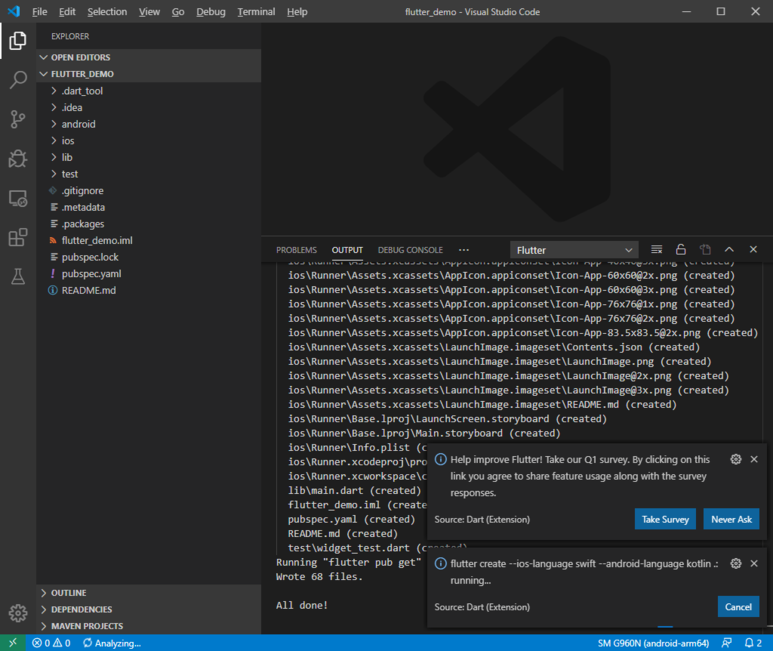Show more panel tabs via ellipsis

point(464,250)
